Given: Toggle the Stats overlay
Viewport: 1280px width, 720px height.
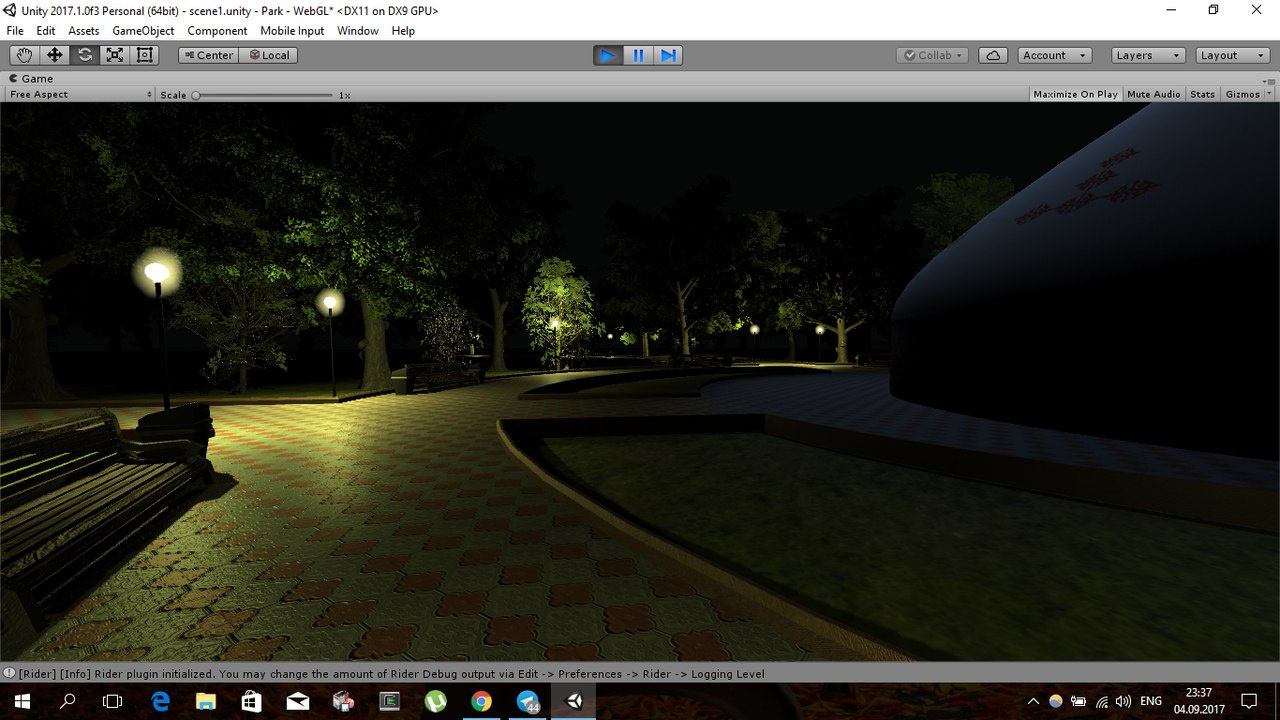Looking at the screenshot, I should (1203, 94).
